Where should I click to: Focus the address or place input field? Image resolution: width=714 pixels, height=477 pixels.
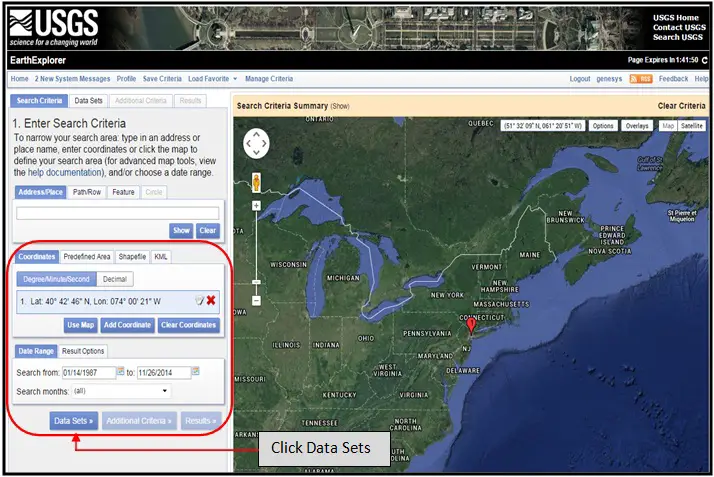pyautogui.click(x=117, y=213)
